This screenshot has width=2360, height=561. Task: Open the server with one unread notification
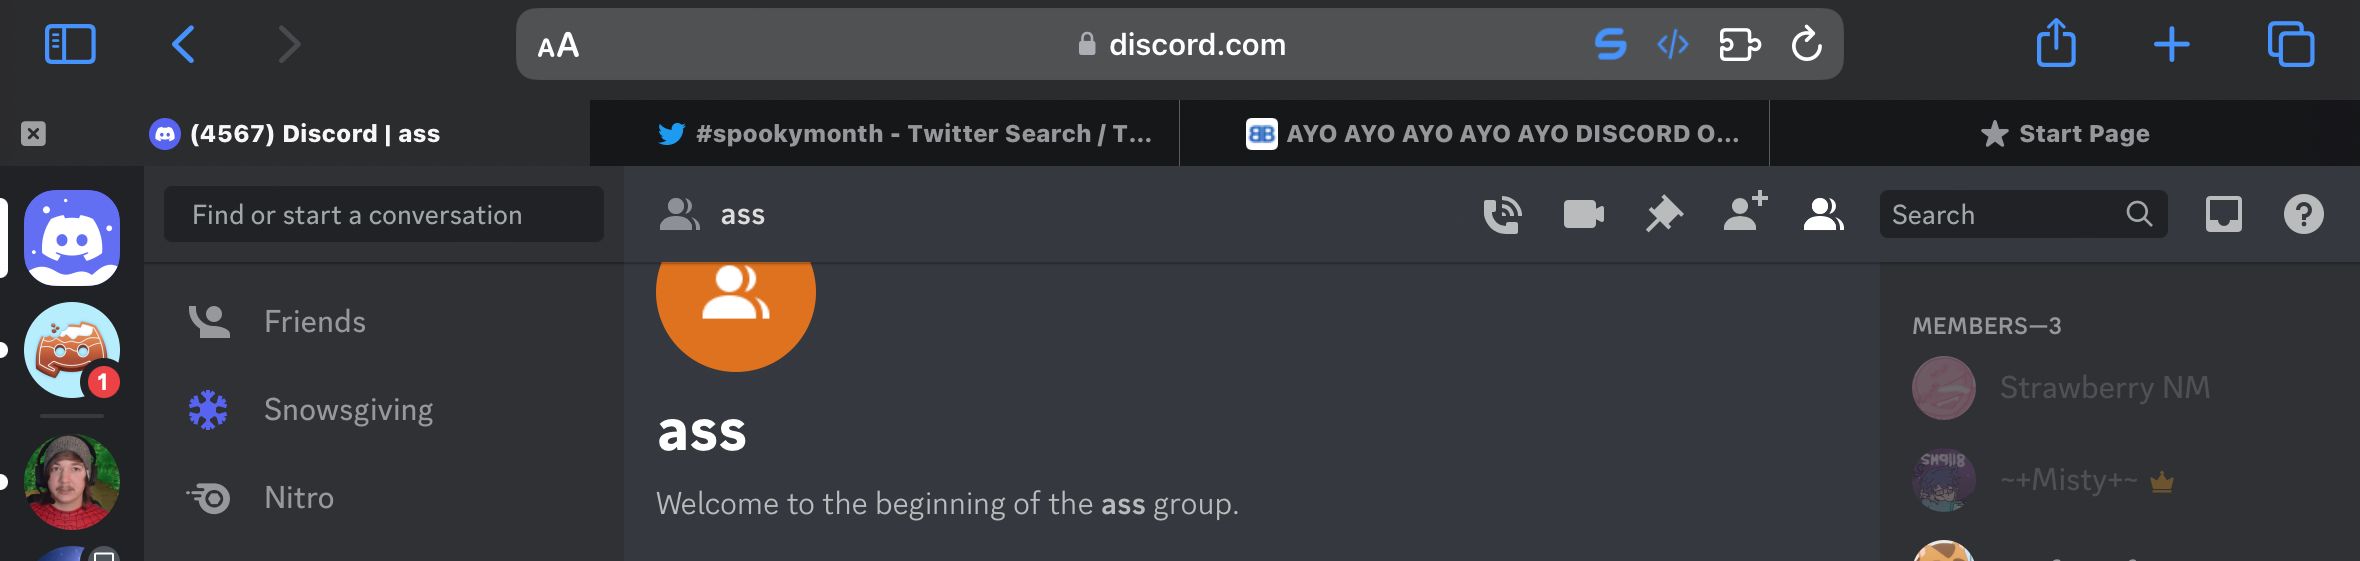pos(72,350)
